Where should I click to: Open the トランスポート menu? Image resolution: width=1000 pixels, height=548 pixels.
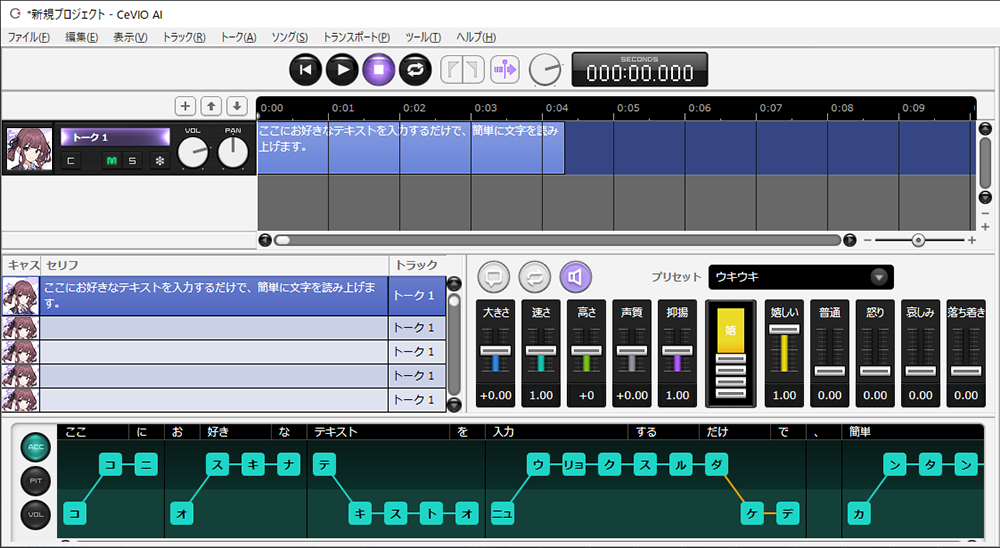coord(356,37)
